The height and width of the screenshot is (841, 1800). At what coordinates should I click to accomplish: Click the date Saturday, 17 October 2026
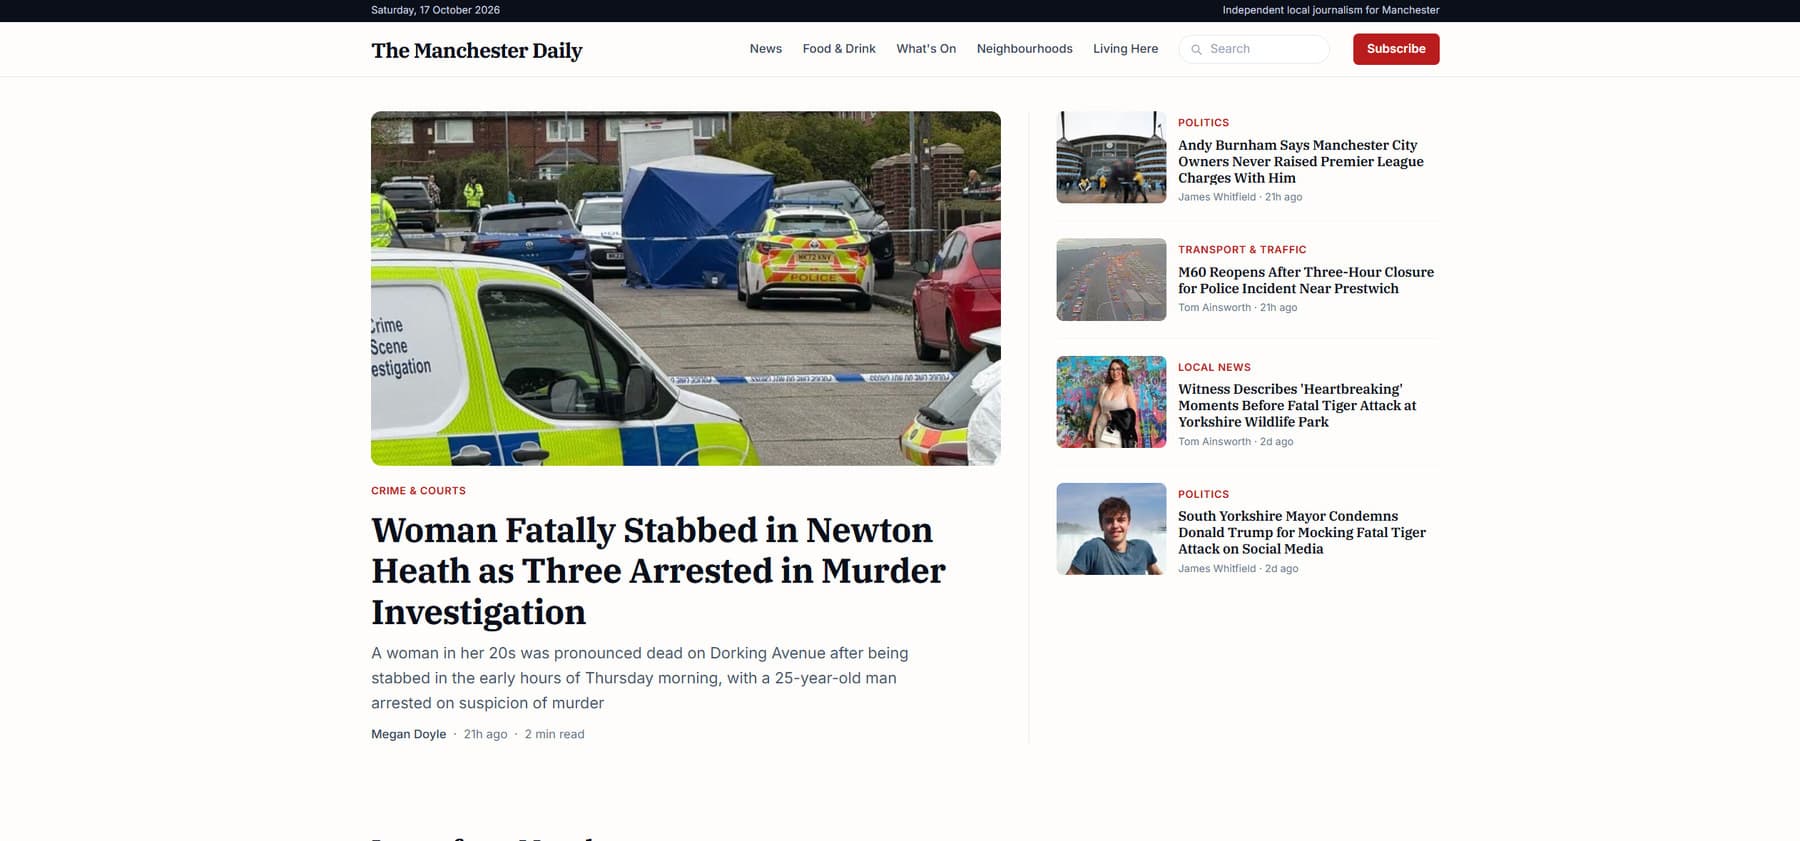[x=435, y=10]
